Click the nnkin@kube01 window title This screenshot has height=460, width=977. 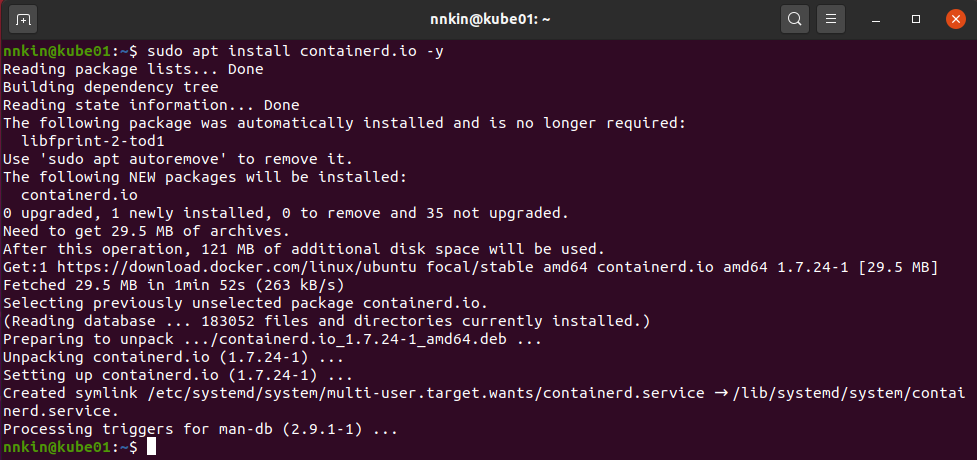(x=488, y=19)
